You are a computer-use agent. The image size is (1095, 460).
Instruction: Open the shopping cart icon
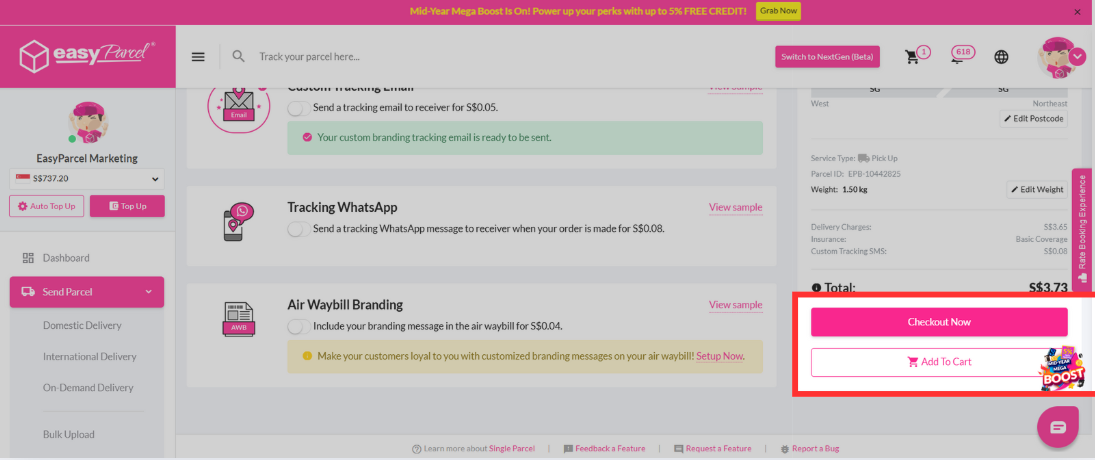click(x=912, y=57)
